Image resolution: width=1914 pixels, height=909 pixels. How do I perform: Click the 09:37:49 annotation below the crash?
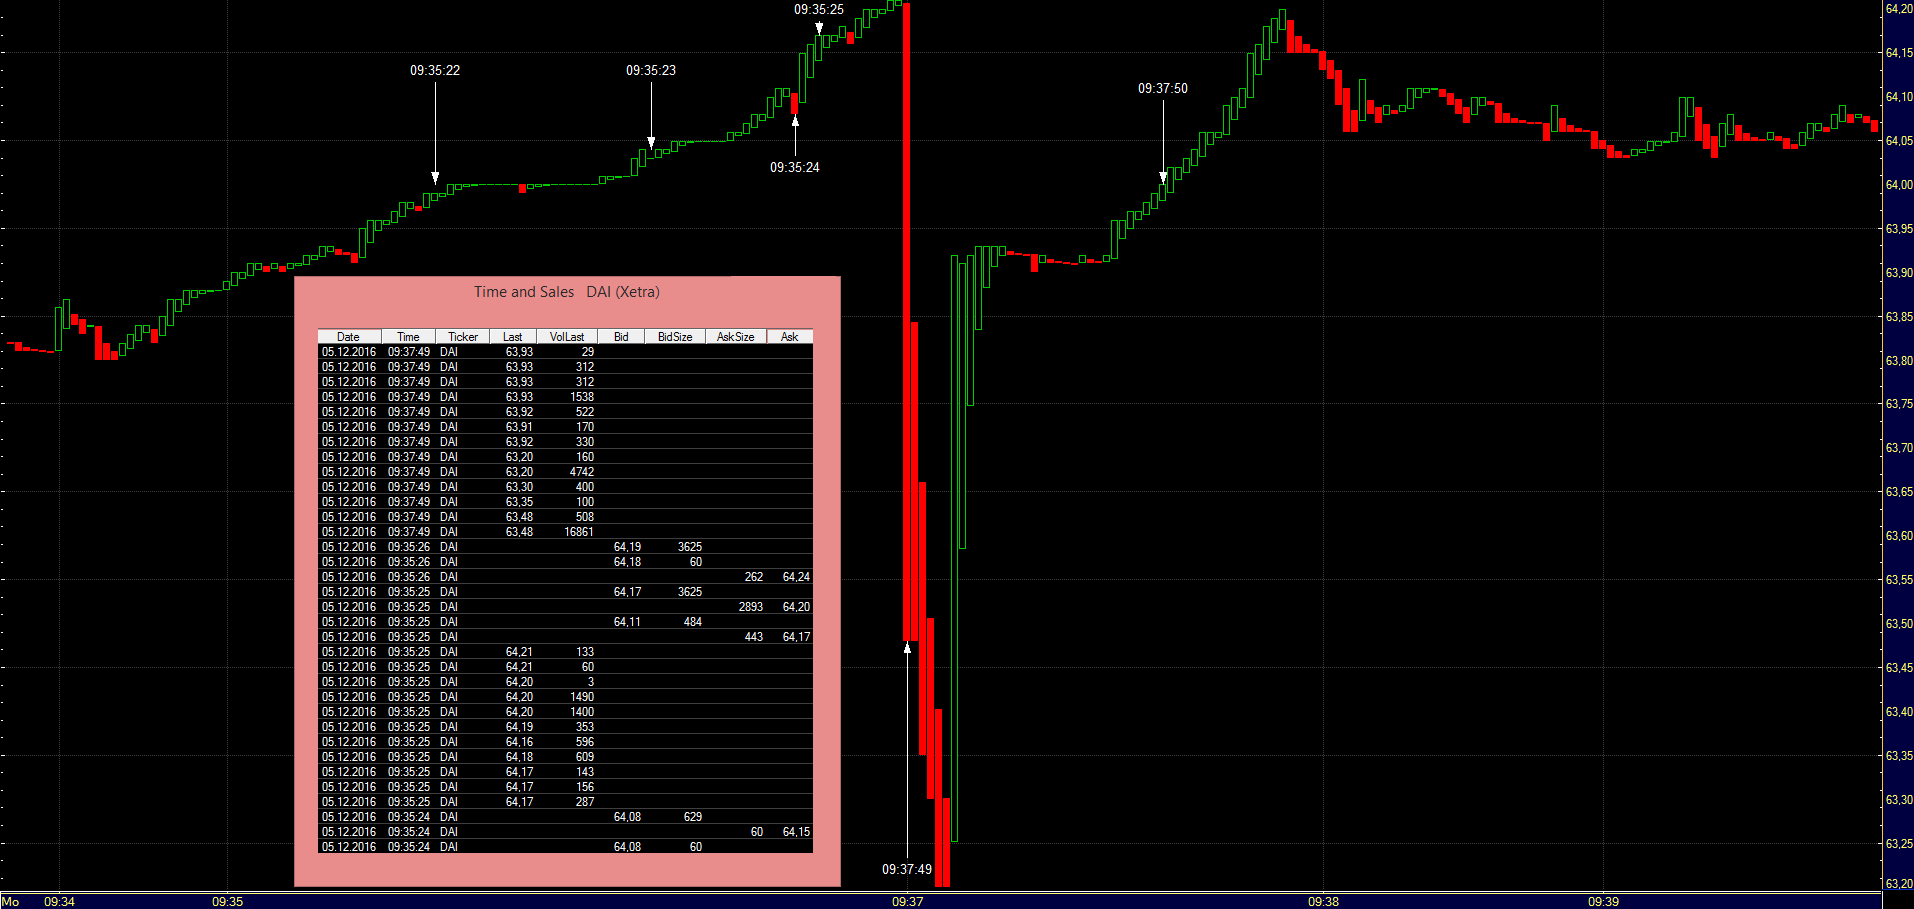(x=906, y=870)
